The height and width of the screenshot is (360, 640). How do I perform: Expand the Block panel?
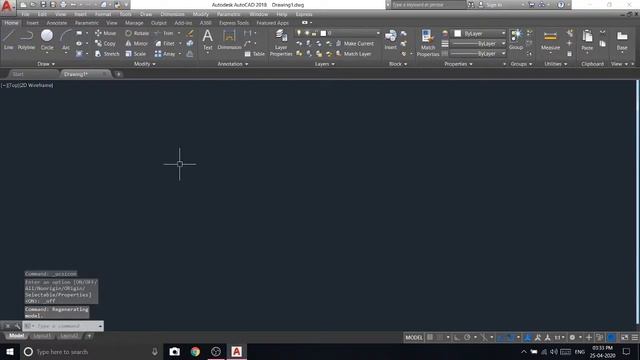pos(398,64)
